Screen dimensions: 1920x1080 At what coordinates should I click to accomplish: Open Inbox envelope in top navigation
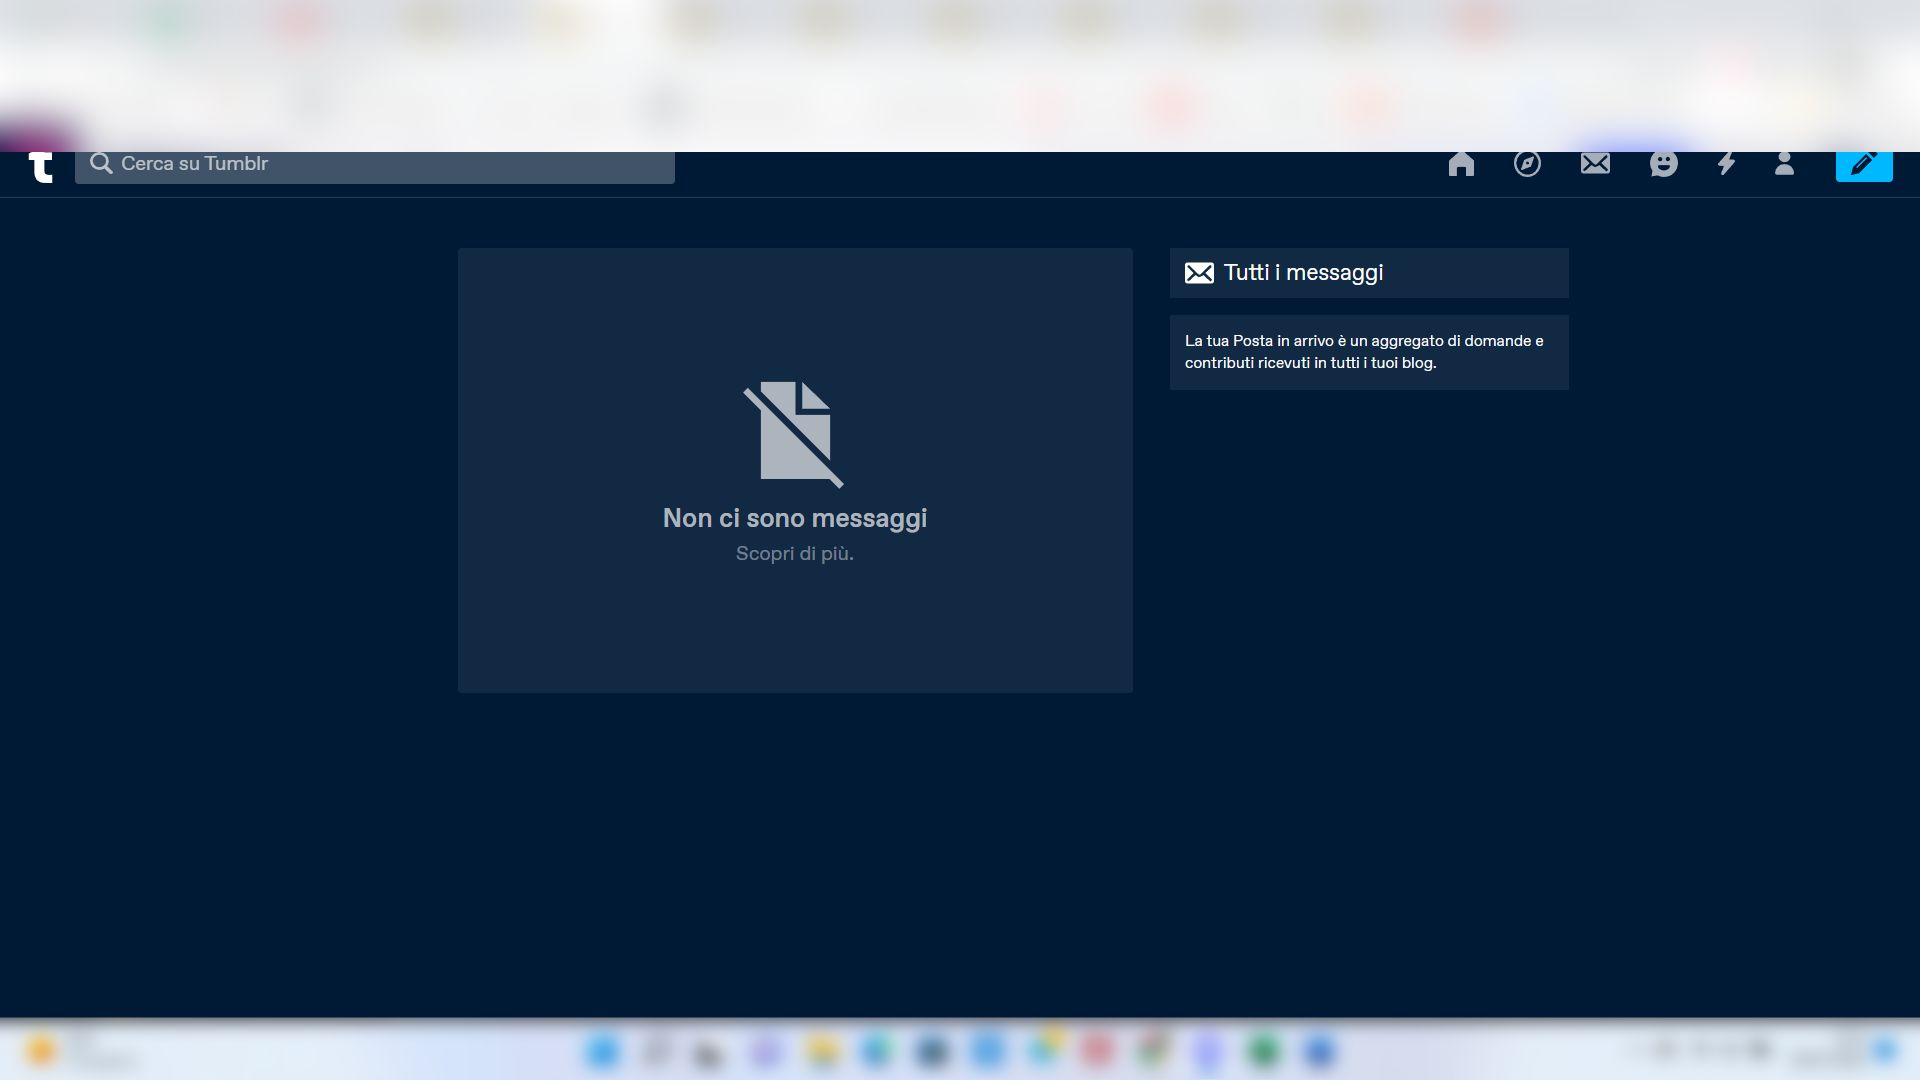tap(1595, 164)
